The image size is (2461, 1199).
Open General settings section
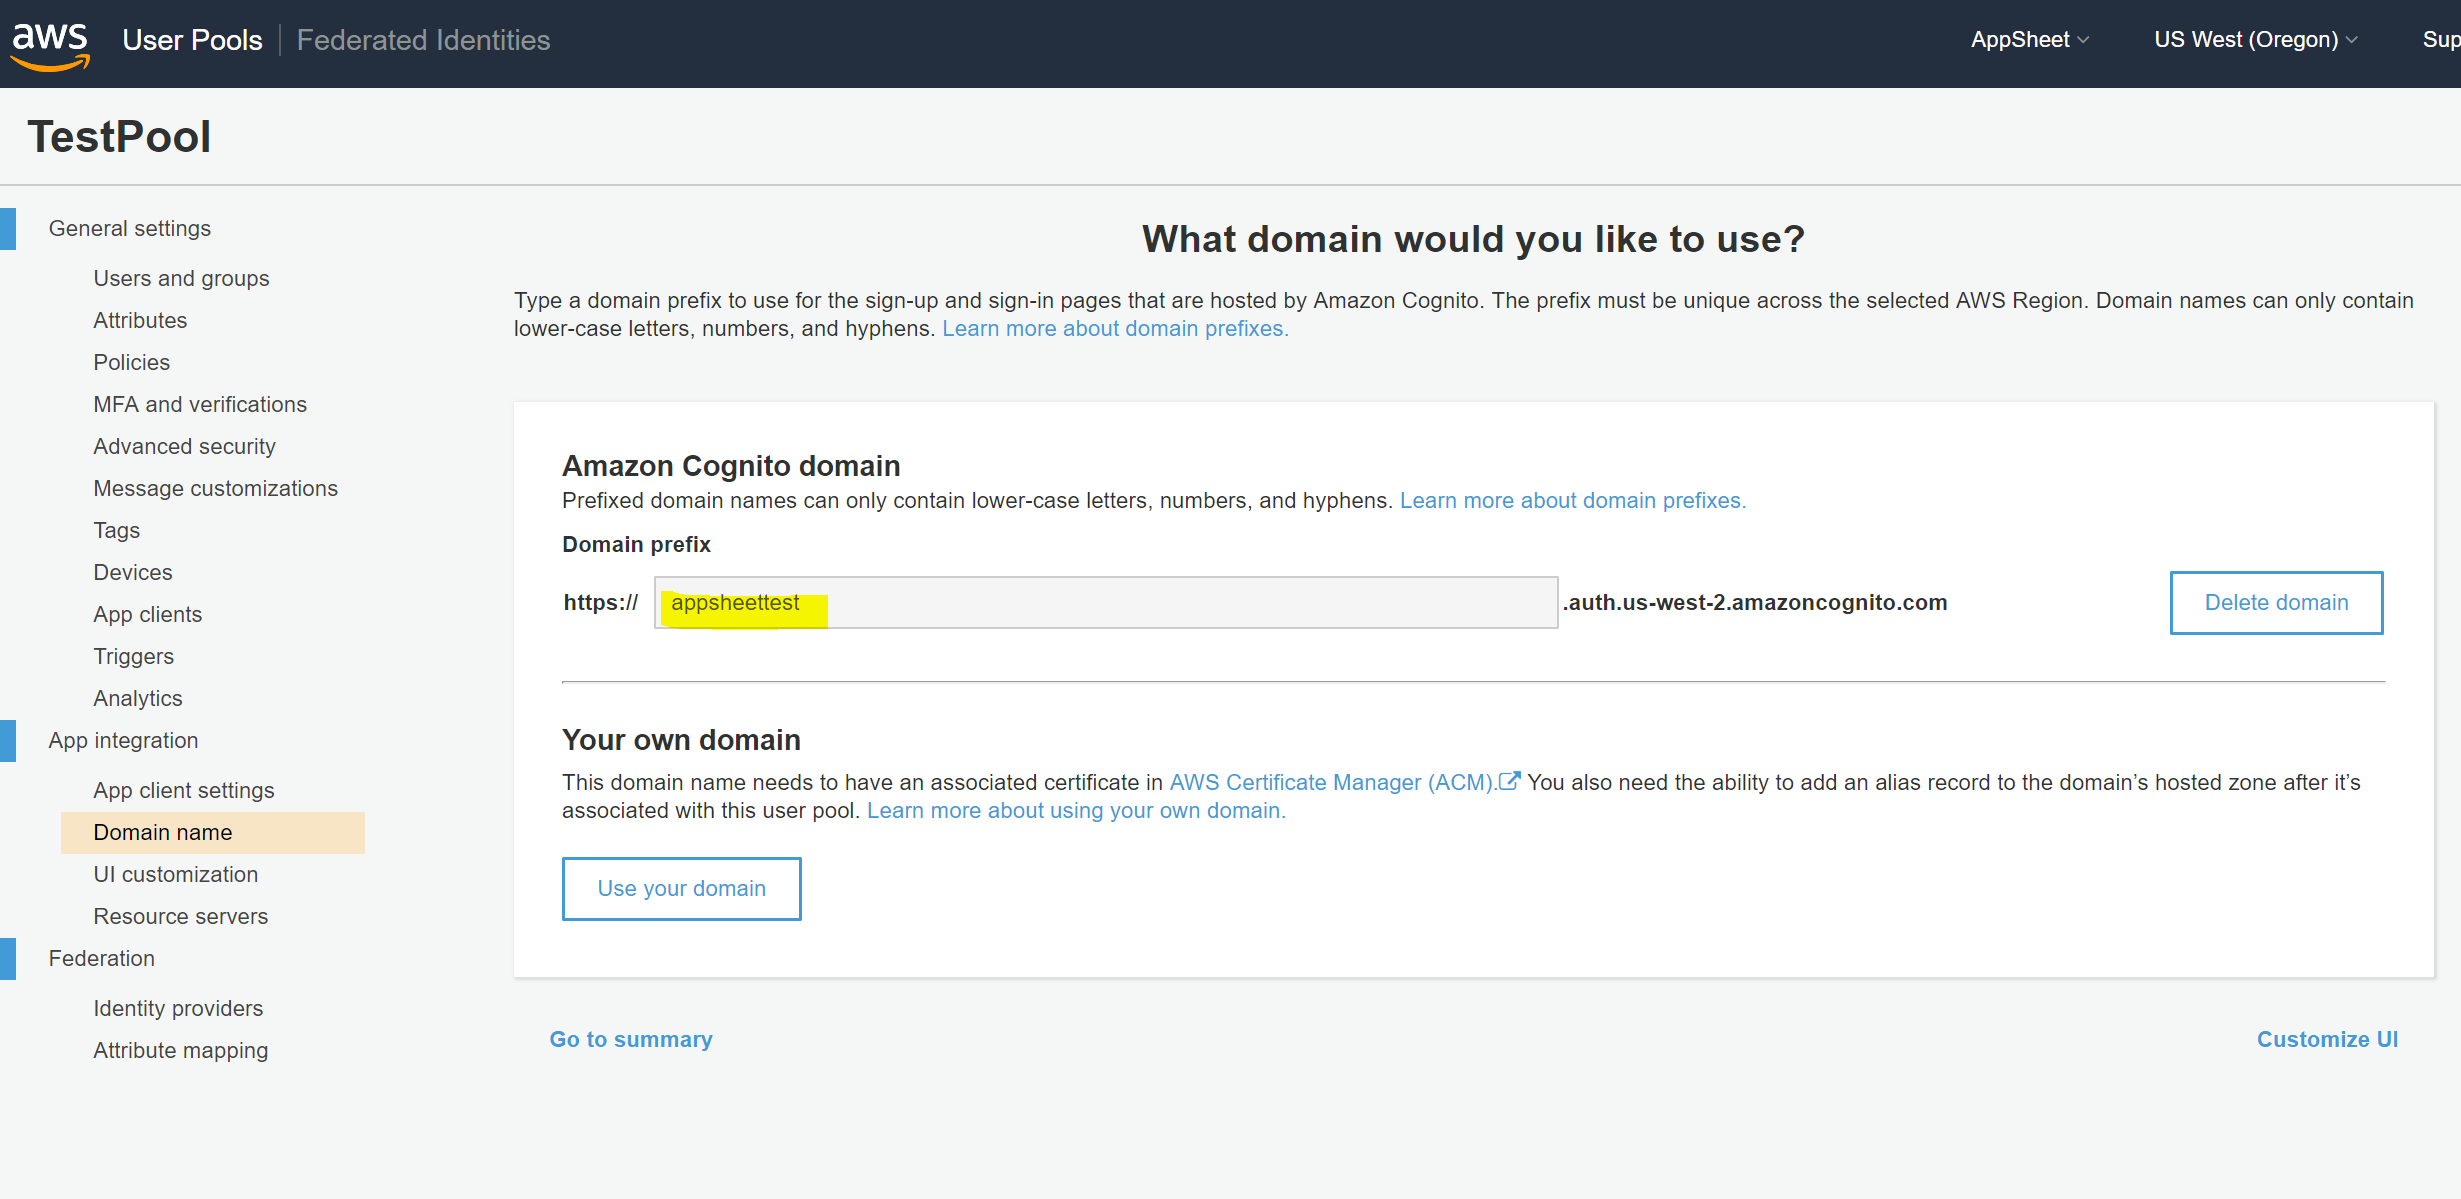click(x=130, y=228)
